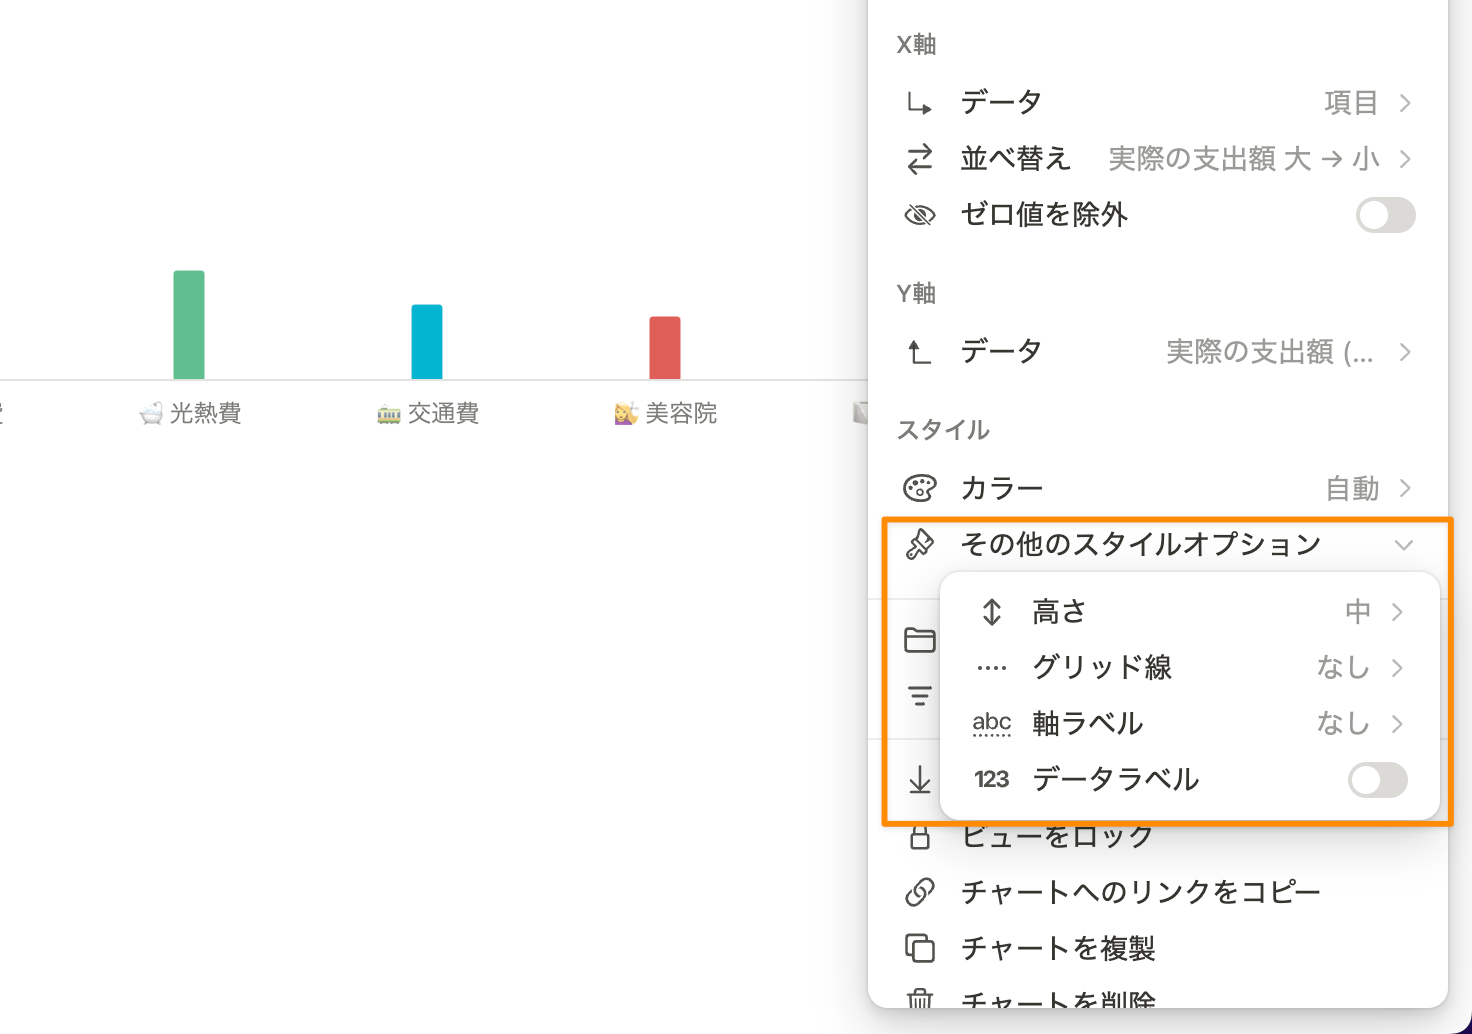Toggle the ゼロ値を除外 switch
Viewport: 1472px width, 1034px height.
(x=1385, y=215)
